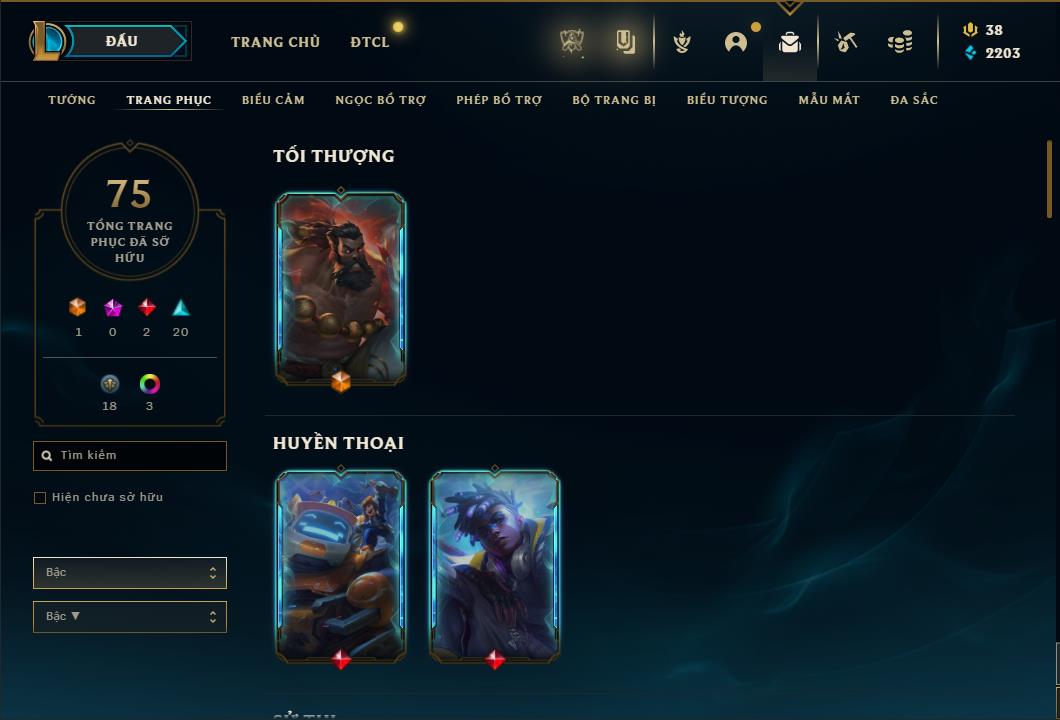Click the chroma color wheel icon

pyautogui.click(x=149, y=384)
